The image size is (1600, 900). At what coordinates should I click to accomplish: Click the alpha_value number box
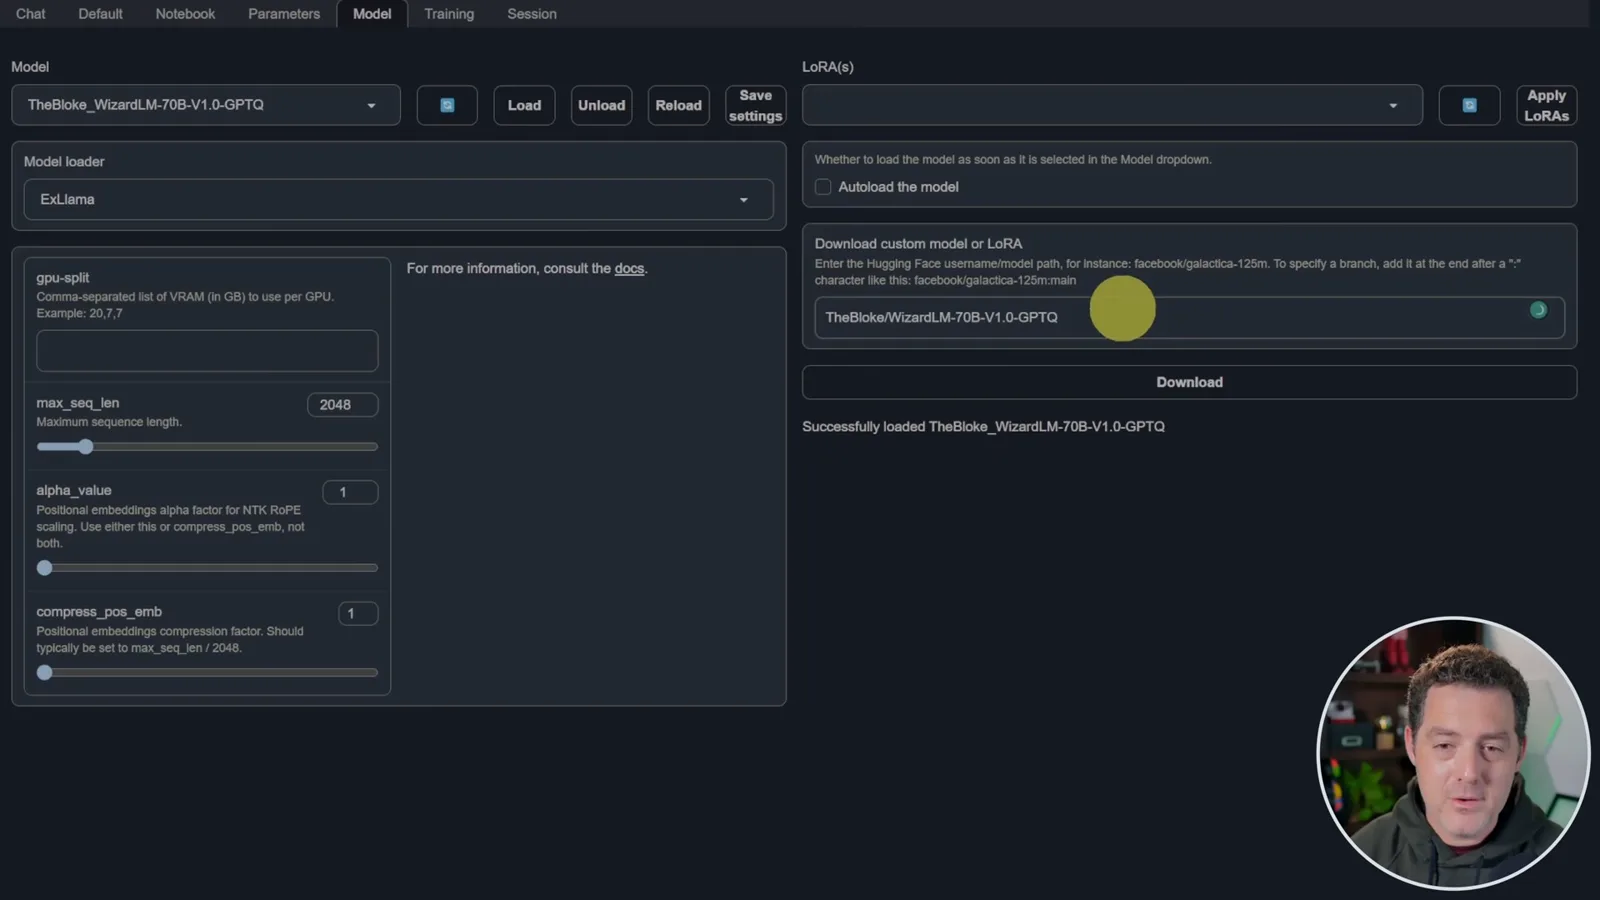click(x=350, y=492)
